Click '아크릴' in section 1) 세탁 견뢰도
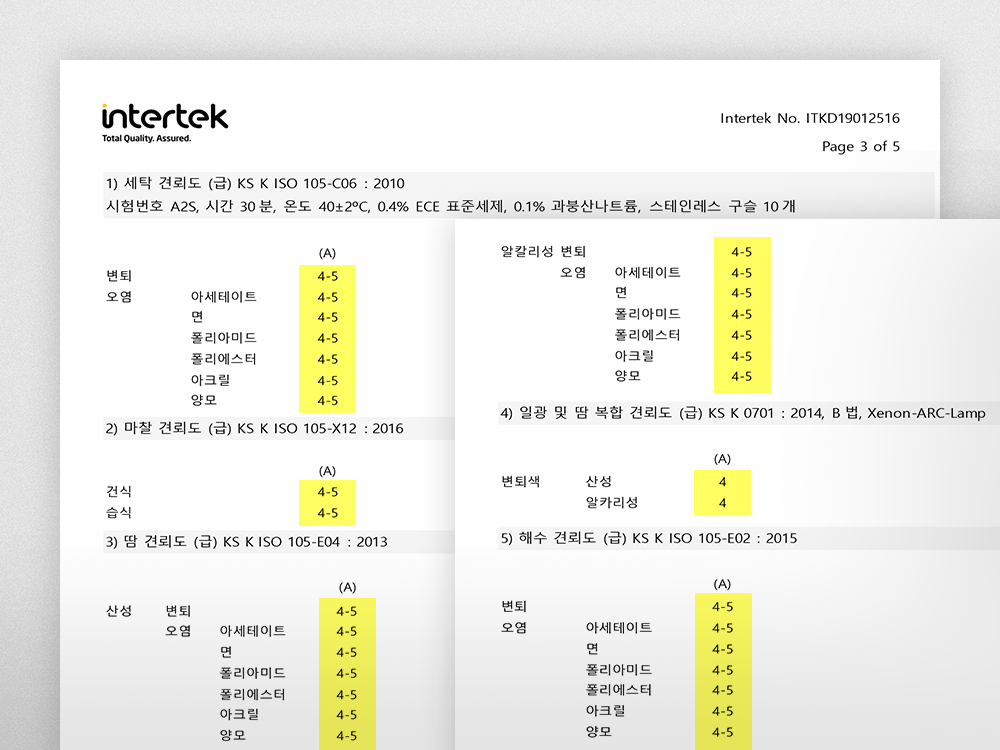Viewport: 1000px width, 750px height. click(210, 379)
